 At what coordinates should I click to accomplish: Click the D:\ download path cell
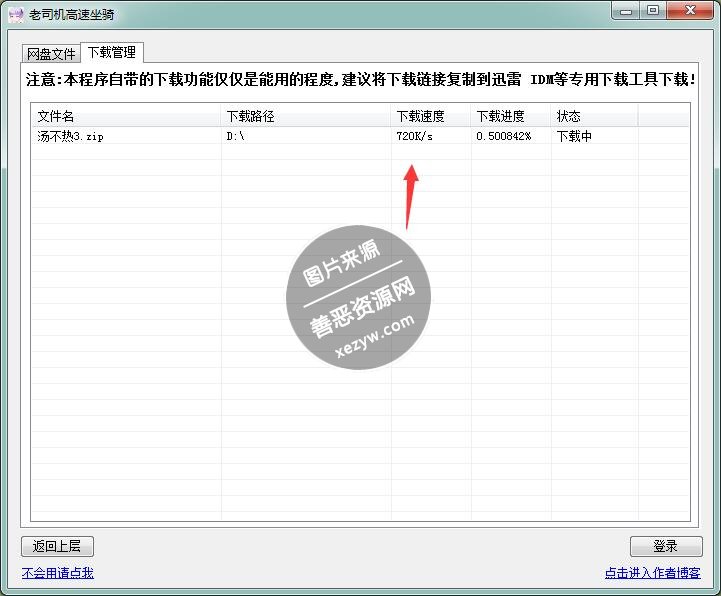tap(235, 136)
